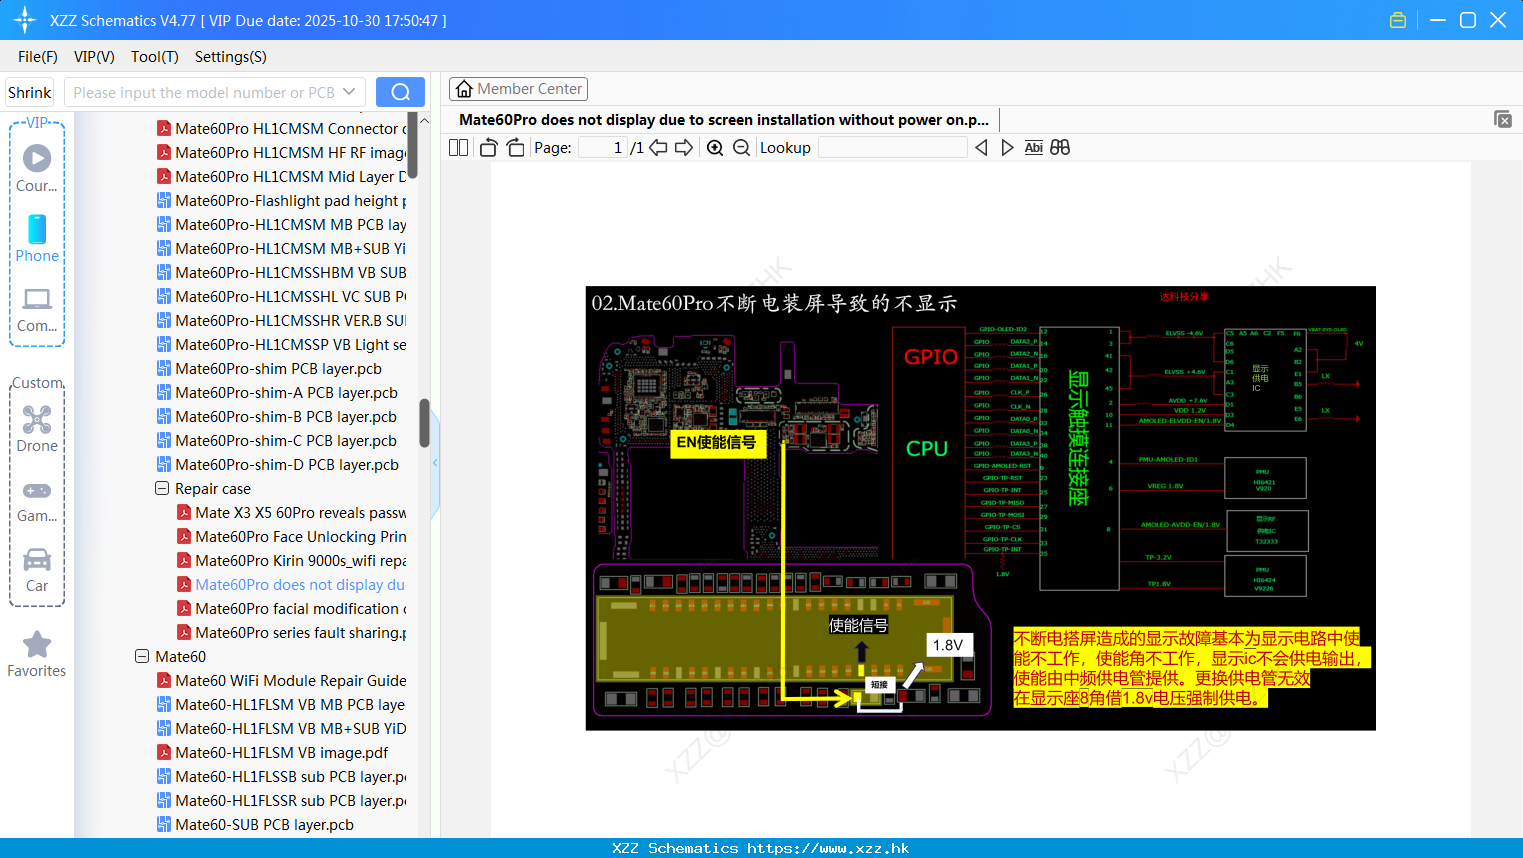Click the file tree vertical scrollbar thumb
The width and height of the screenshot is (1523, 858).
coord(424,423)
